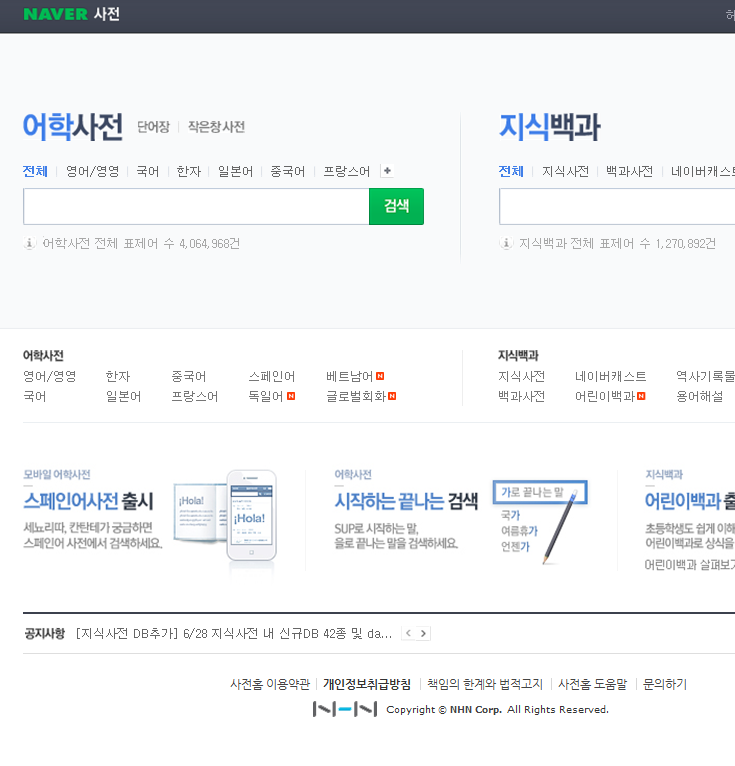The width and height of the screenshot is (735, 766).
Task: Open 영어/영영 in lower 어학사전 list
Action: (x=50, y=377)
